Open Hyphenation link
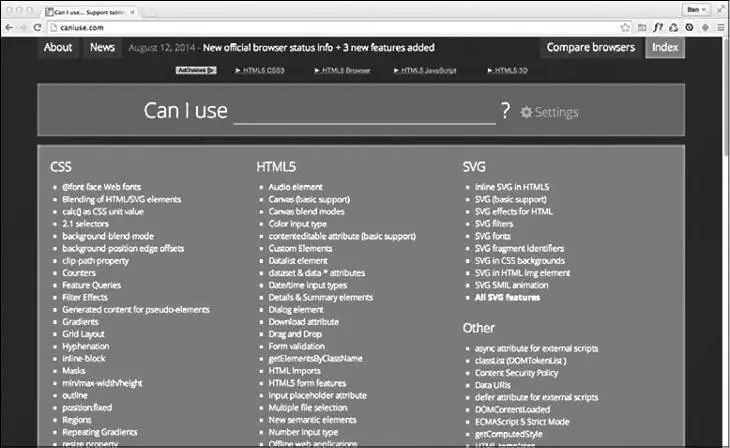The image size is (730, 448). (86, 346)
